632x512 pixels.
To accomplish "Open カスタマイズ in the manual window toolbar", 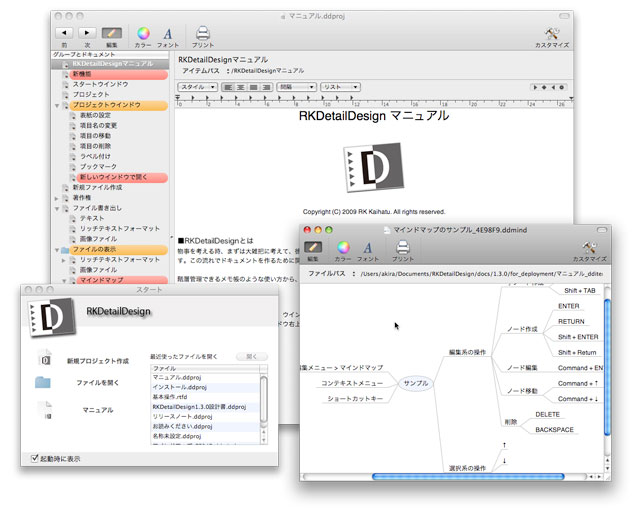I will 552,33.
